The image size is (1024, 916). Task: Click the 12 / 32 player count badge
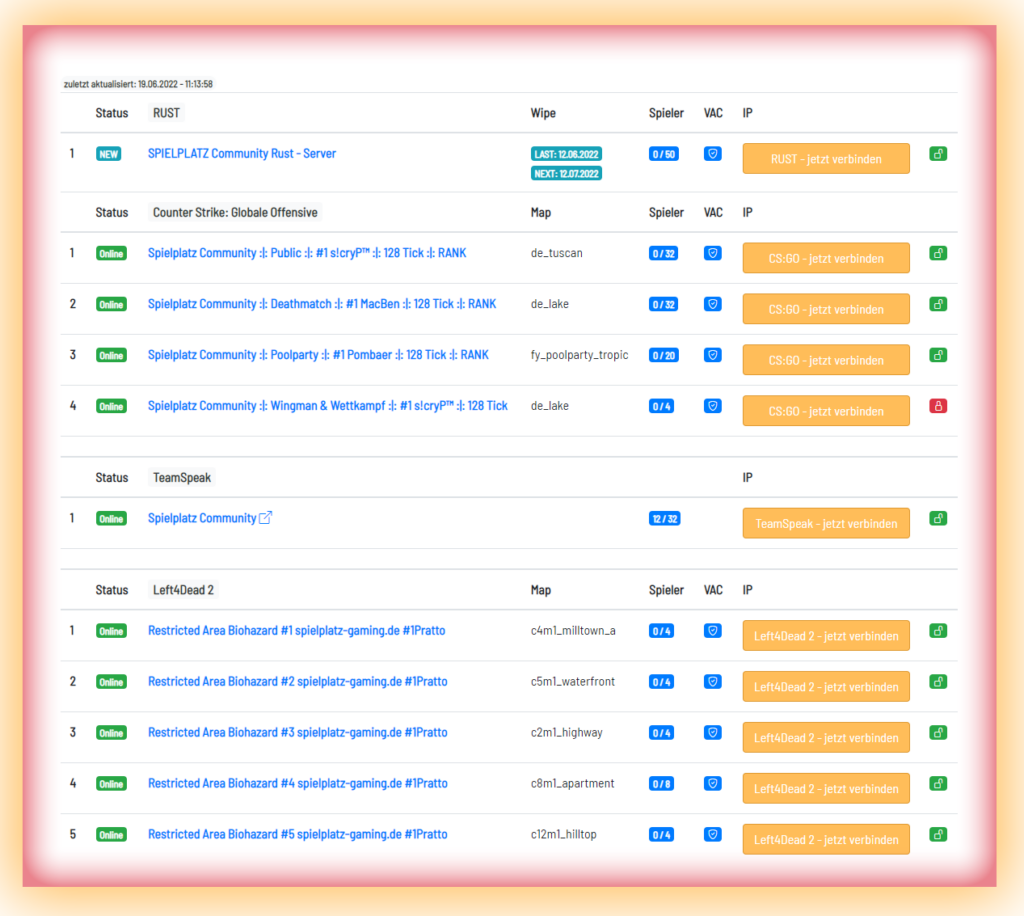pyautogui.click(x=664, y=519)
